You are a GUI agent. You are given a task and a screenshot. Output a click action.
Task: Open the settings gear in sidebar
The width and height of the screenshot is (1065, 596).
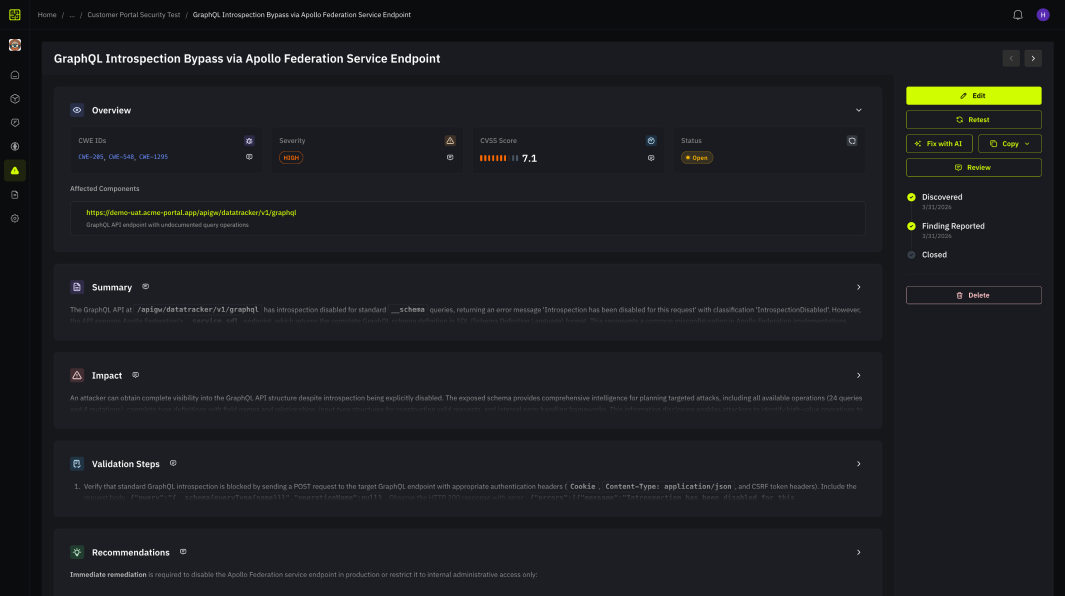point(15,218)
